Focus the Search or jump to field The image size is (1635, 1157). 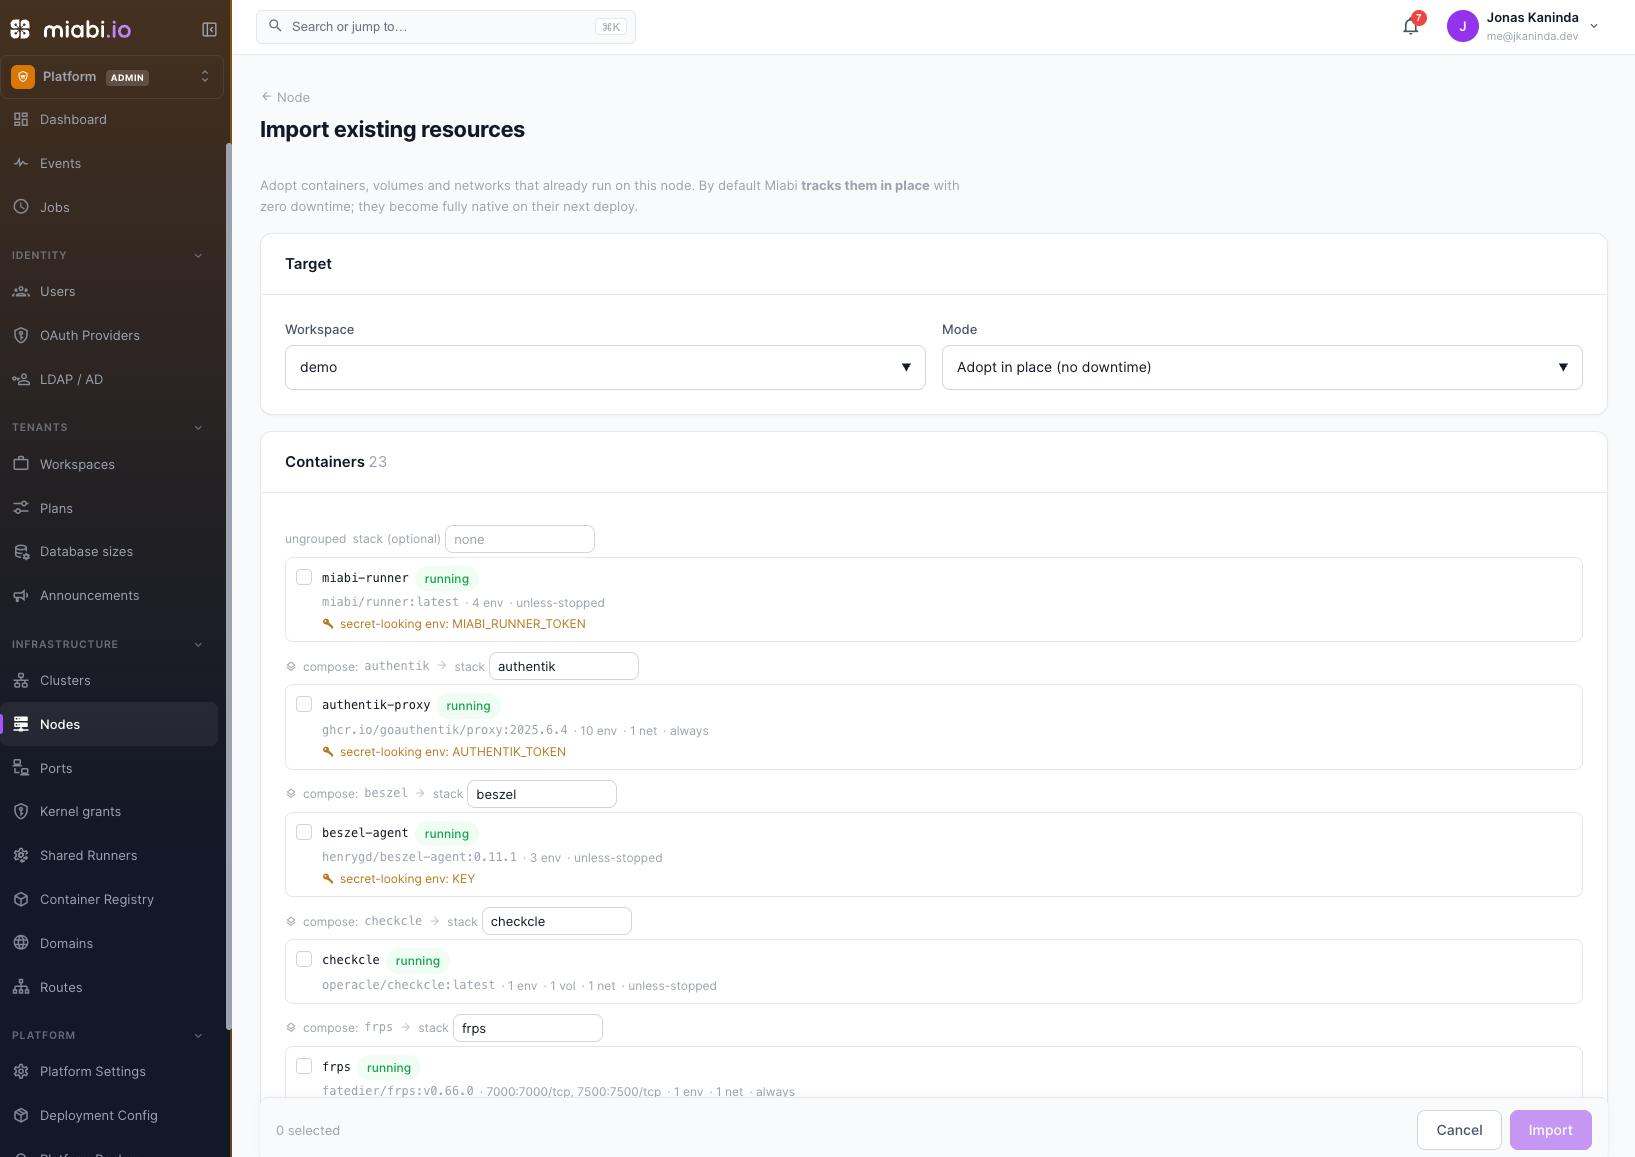446,27
